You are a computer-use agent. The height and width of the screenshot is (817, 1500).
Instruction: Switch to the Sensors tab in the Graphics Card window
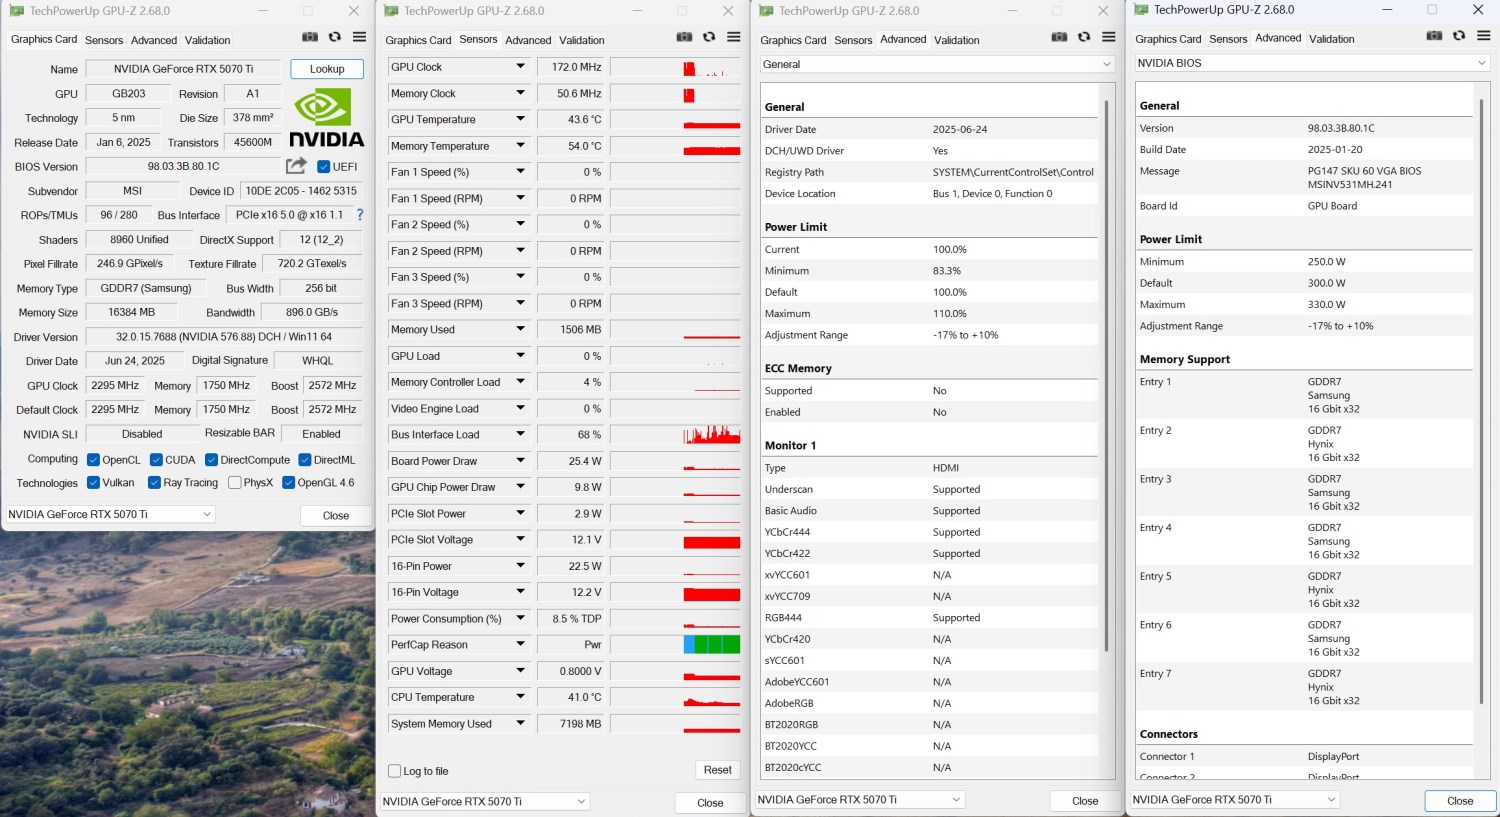click(x=104, y=40)
